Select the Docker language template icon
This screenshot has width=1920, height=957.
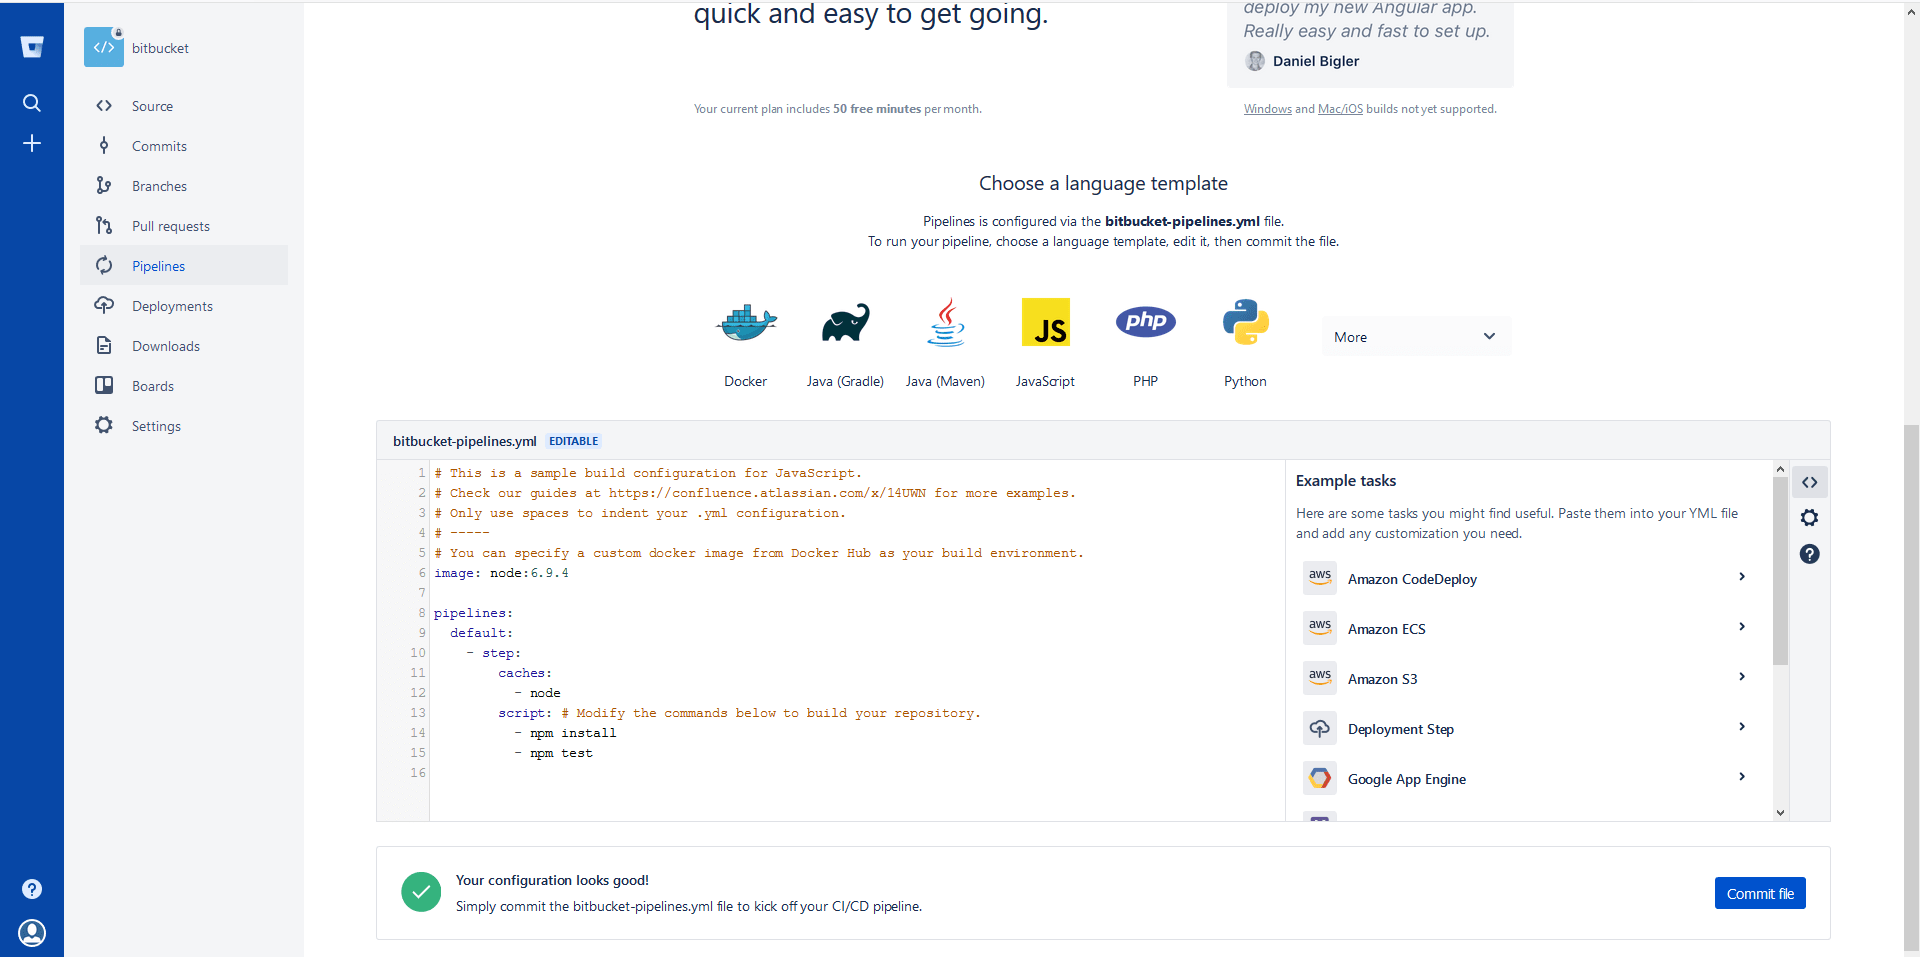click(x=746, y=323)
